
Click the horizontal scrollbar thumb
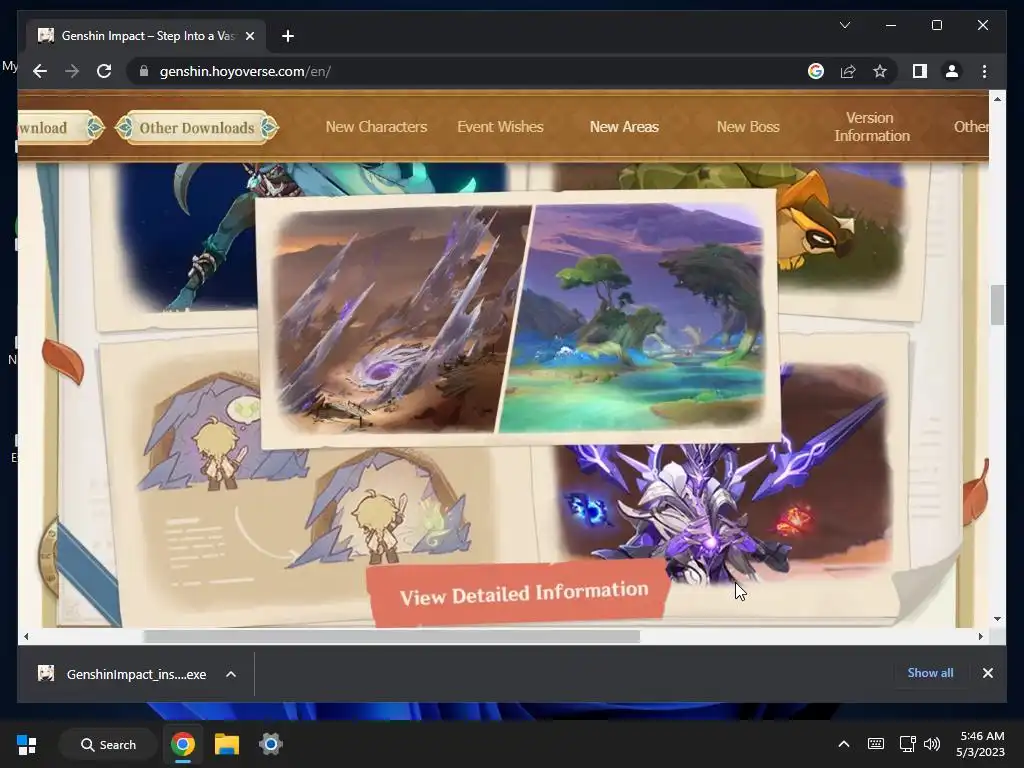coord(391,636)
